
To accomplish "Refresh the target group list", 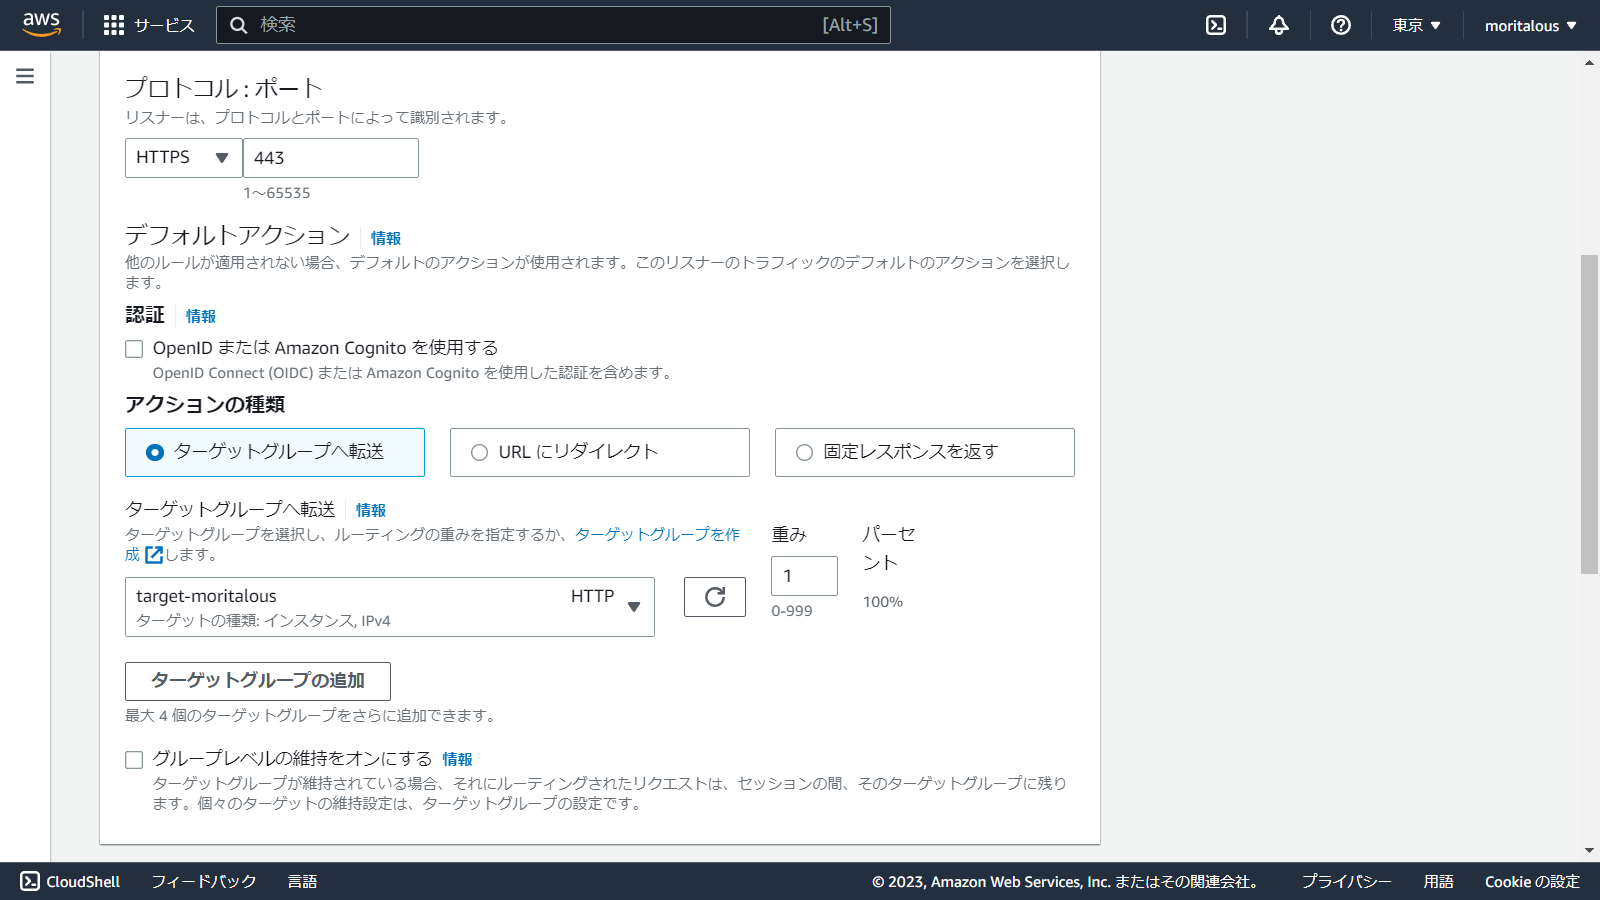I will (x=714, y=597).
